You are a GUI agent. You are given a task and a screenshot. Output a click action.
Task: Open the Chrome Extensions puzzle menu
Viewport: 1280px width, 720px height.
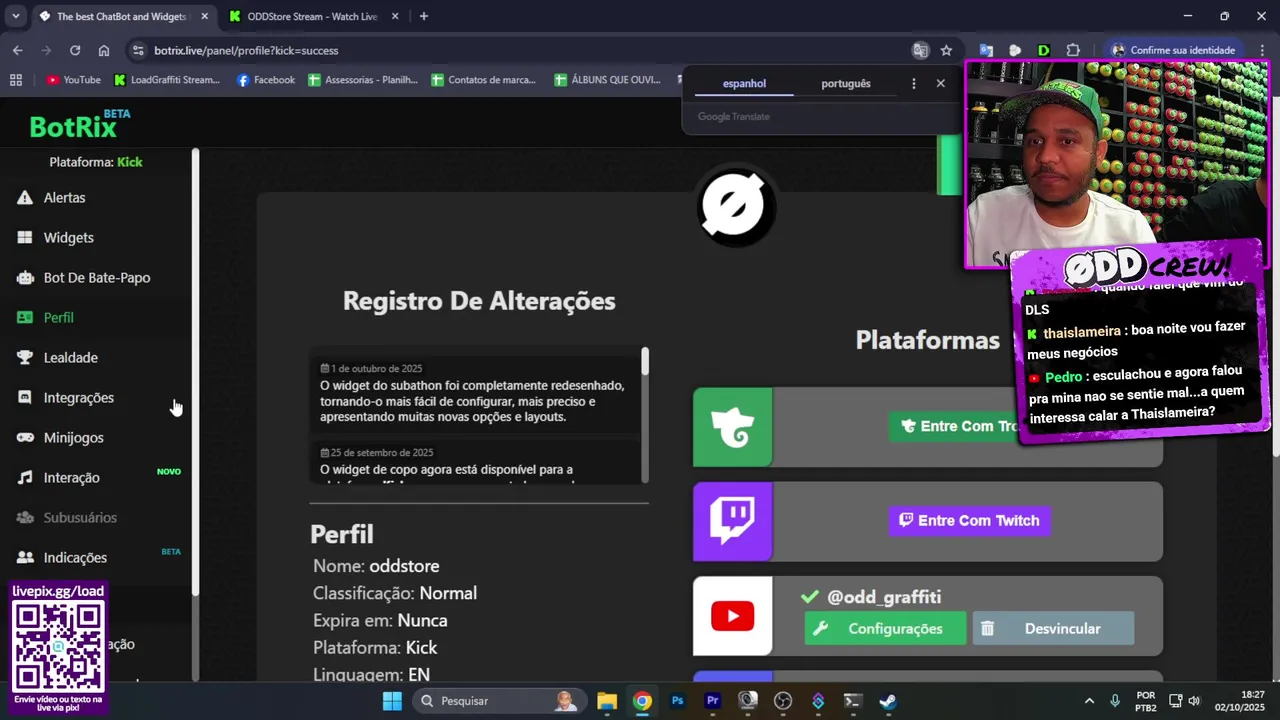click(1073, 50)
